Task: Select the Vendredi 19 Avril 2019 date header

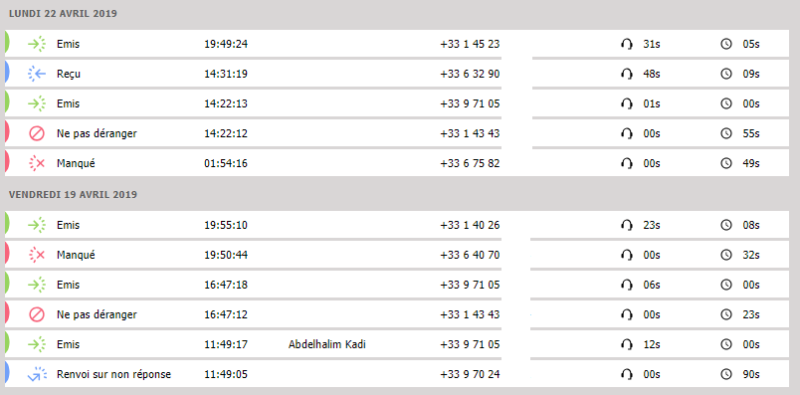Action: [73, 194]
